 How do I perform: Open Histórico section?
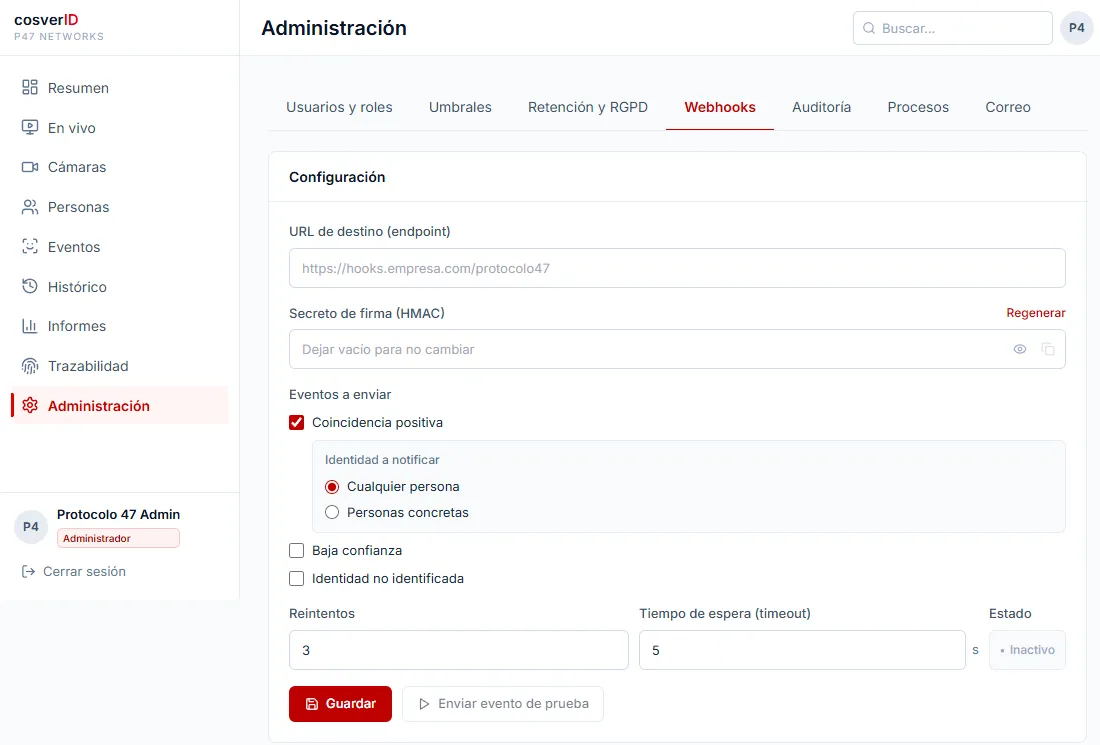tap(119, 286)
